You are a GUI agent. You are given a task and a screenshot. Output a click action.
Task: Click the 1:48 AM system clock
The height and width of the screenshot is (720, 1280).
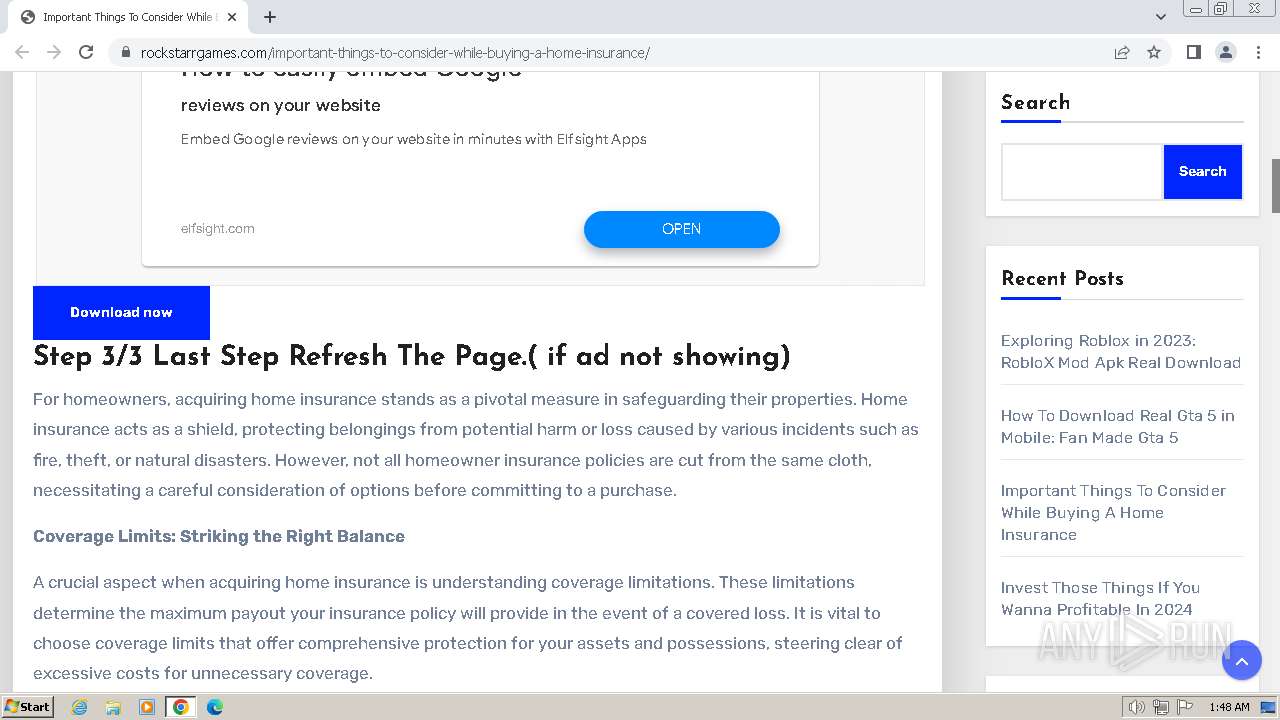coord(1229,707)
